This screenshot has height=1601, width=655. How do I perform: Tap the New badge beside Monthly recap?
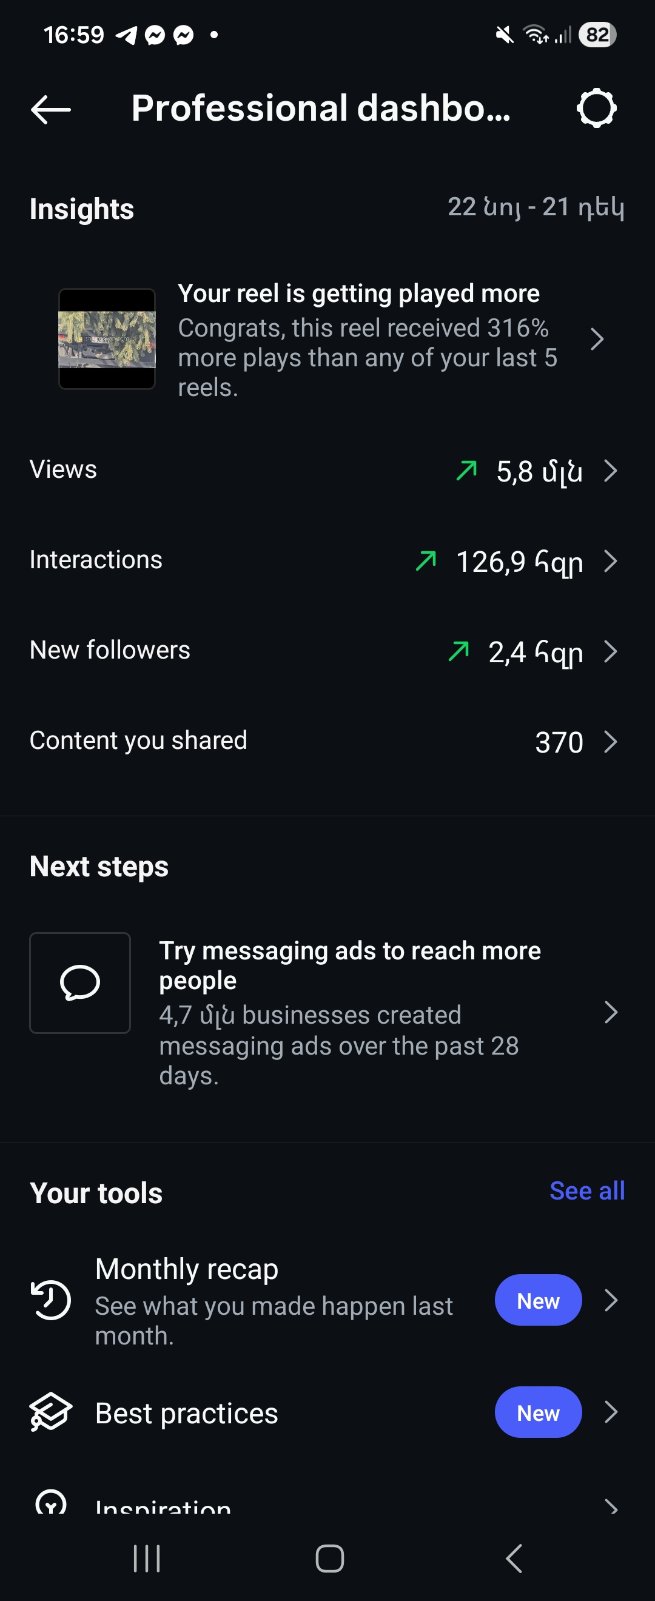538,1301
